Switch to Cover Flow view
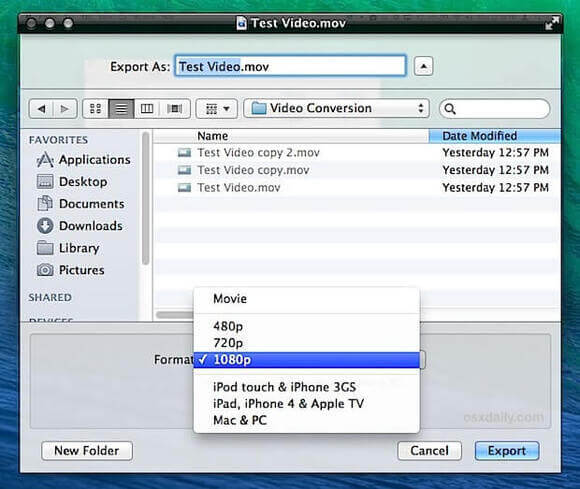This screenshot has width=580, height=489. click(175, 109)
